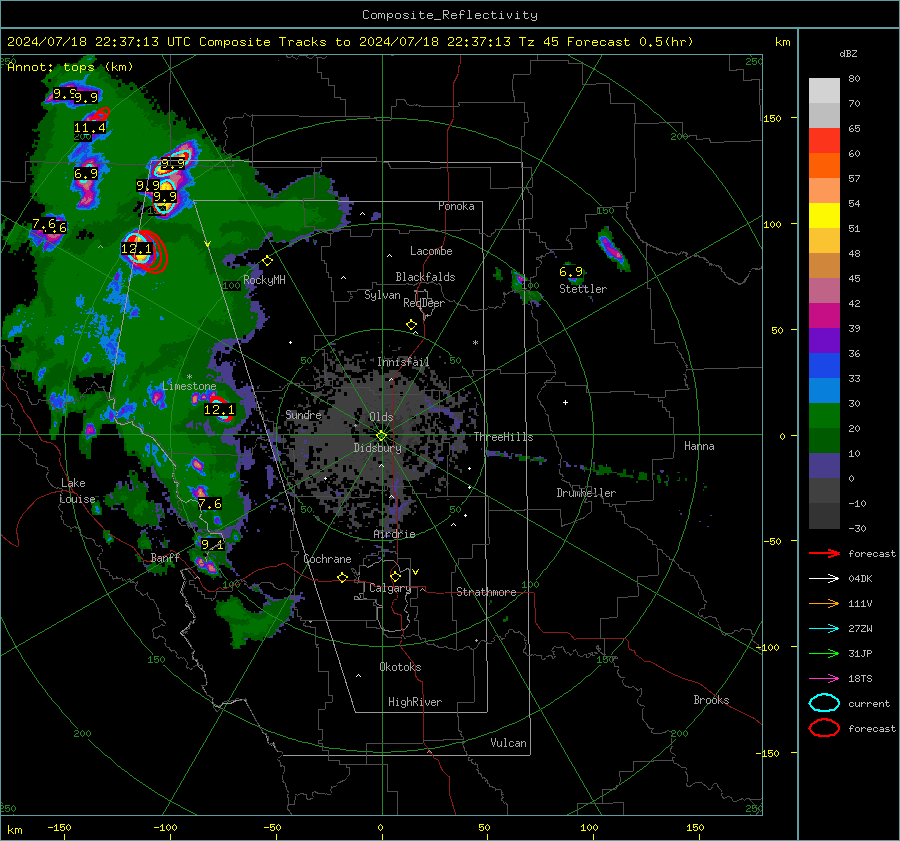
Task: Click the -150 tick on bottom axis
Action: pos(59,827)
